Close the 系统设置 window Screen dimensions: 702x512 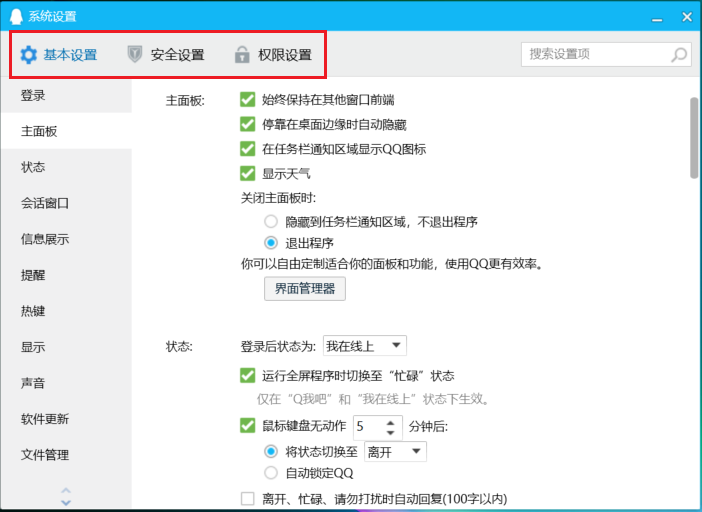[x=687, y=17]
